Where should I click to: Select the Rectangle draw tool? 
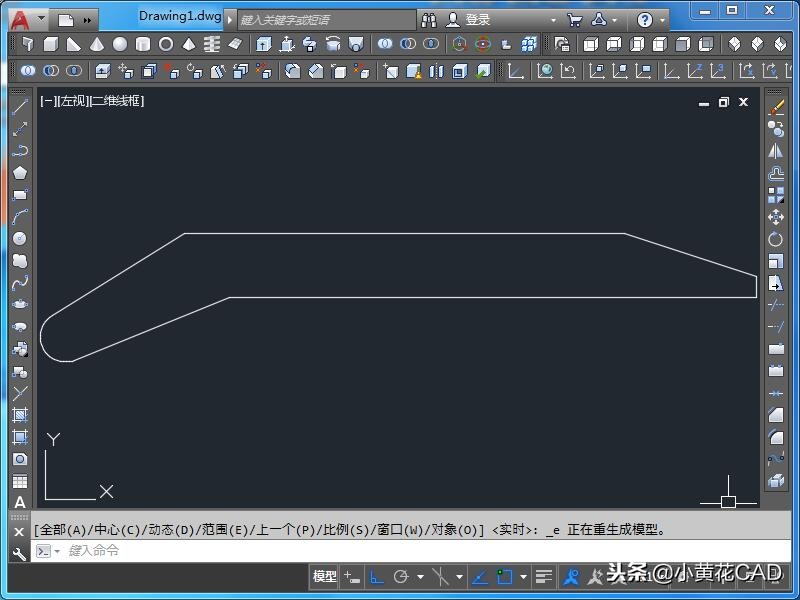(19, 195)
